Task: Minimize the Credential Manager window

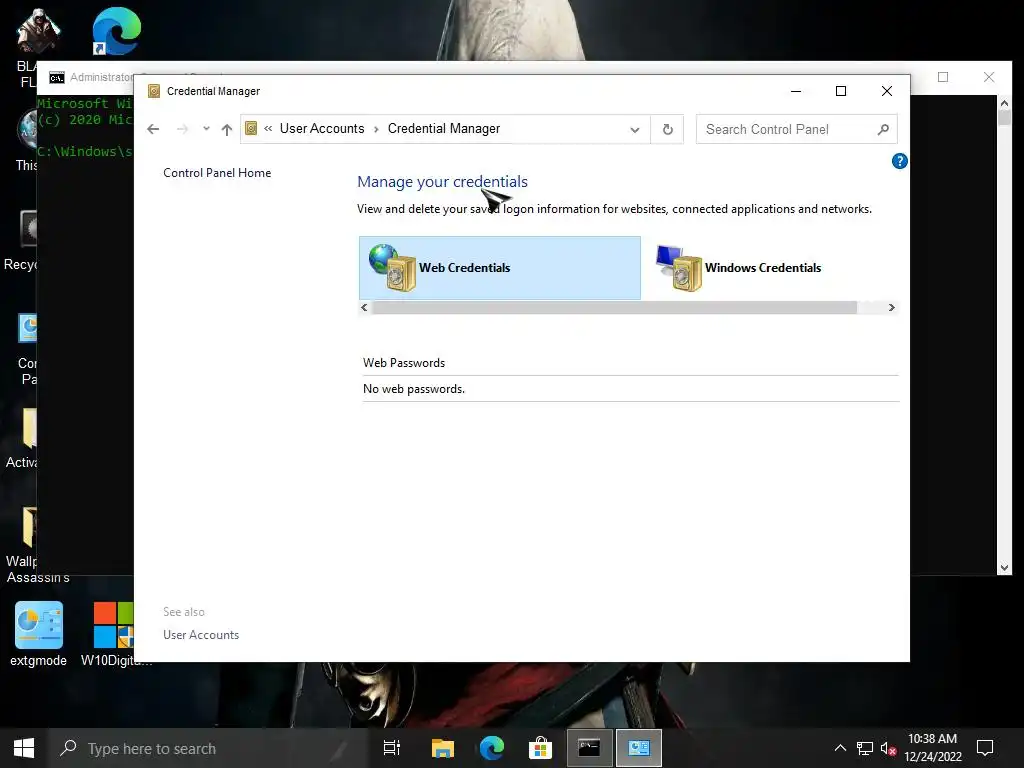Action: (x=795, y=91)
